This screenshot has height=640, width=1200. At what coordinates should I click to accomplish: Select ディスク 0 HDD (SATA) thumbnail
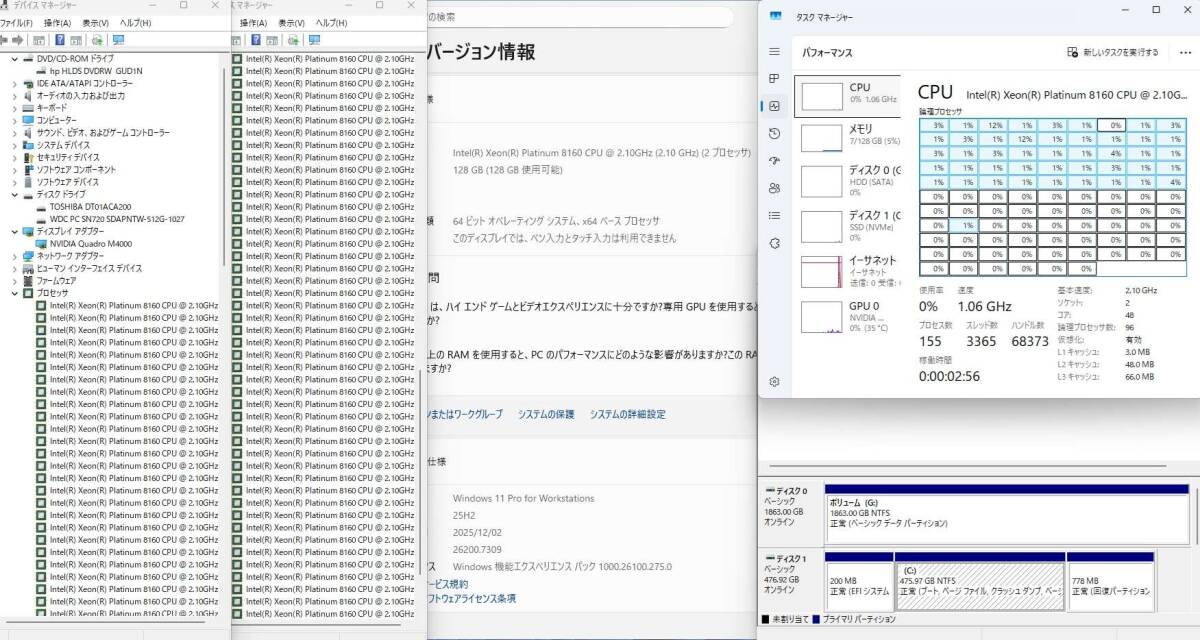pos(823,181)
